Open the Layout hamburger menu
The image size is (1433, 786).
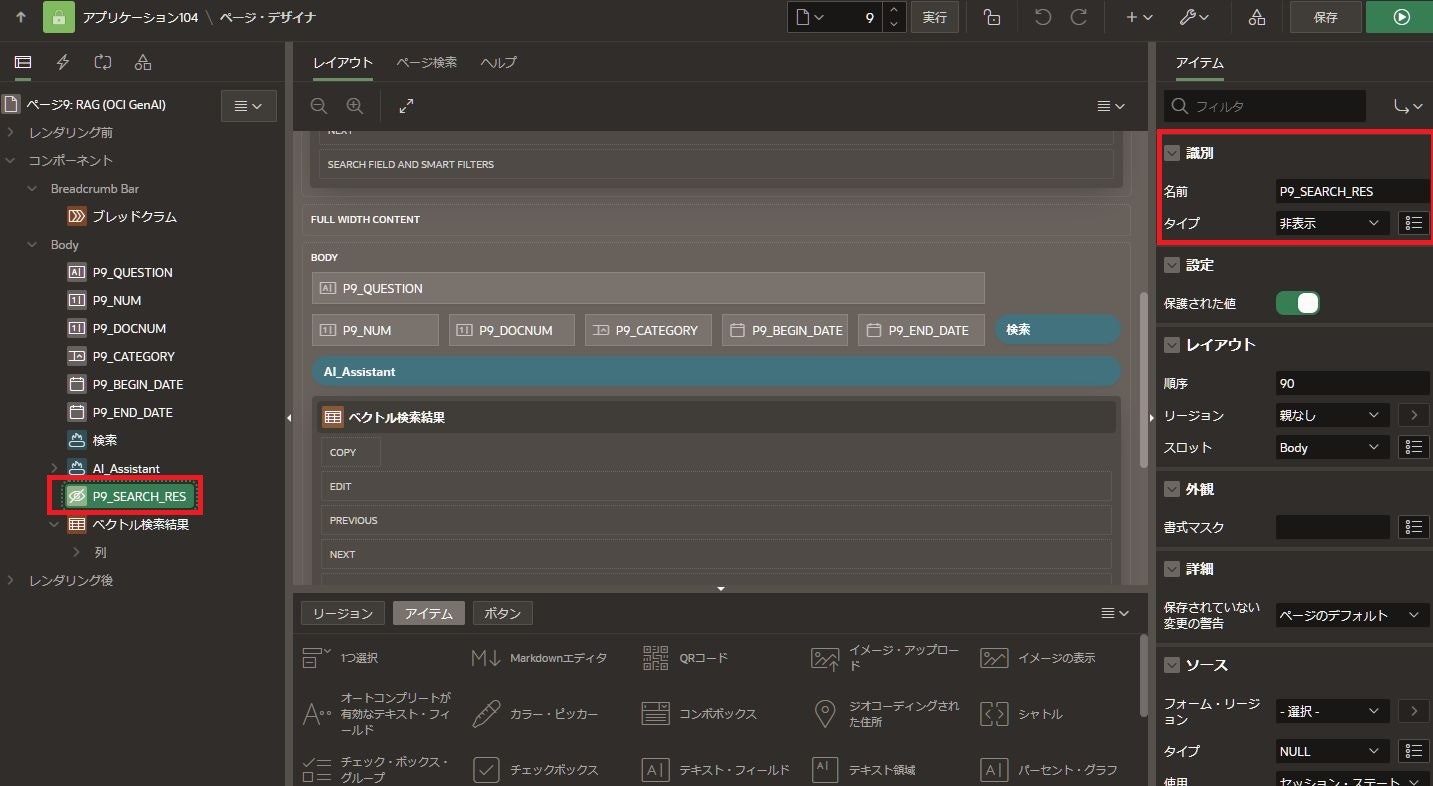[1111, 106]
